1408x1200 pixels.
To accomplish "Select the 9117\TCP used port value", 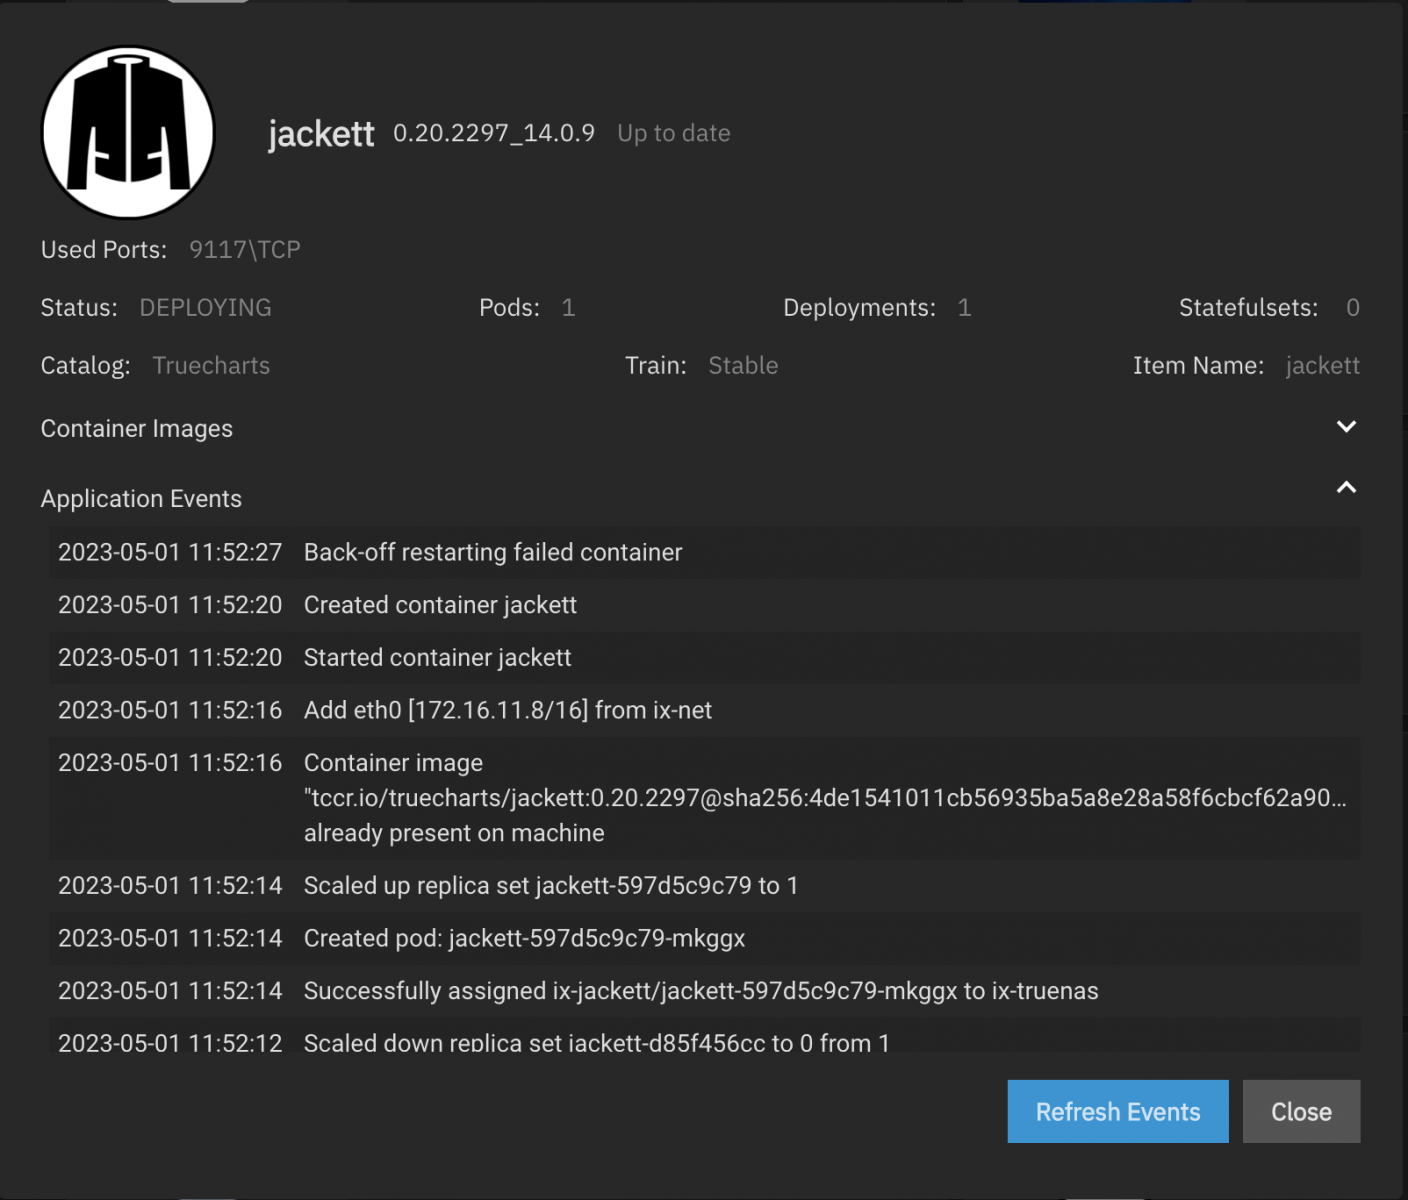I will [245, 250].
